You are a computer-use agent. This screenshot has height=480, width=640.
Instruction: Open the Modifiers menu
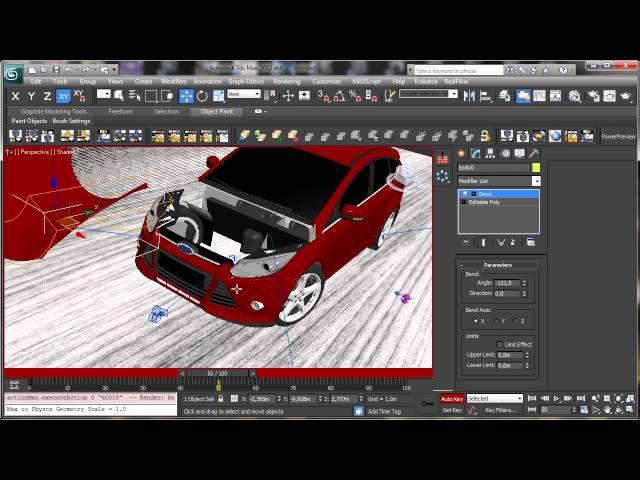tap(173, 82)
